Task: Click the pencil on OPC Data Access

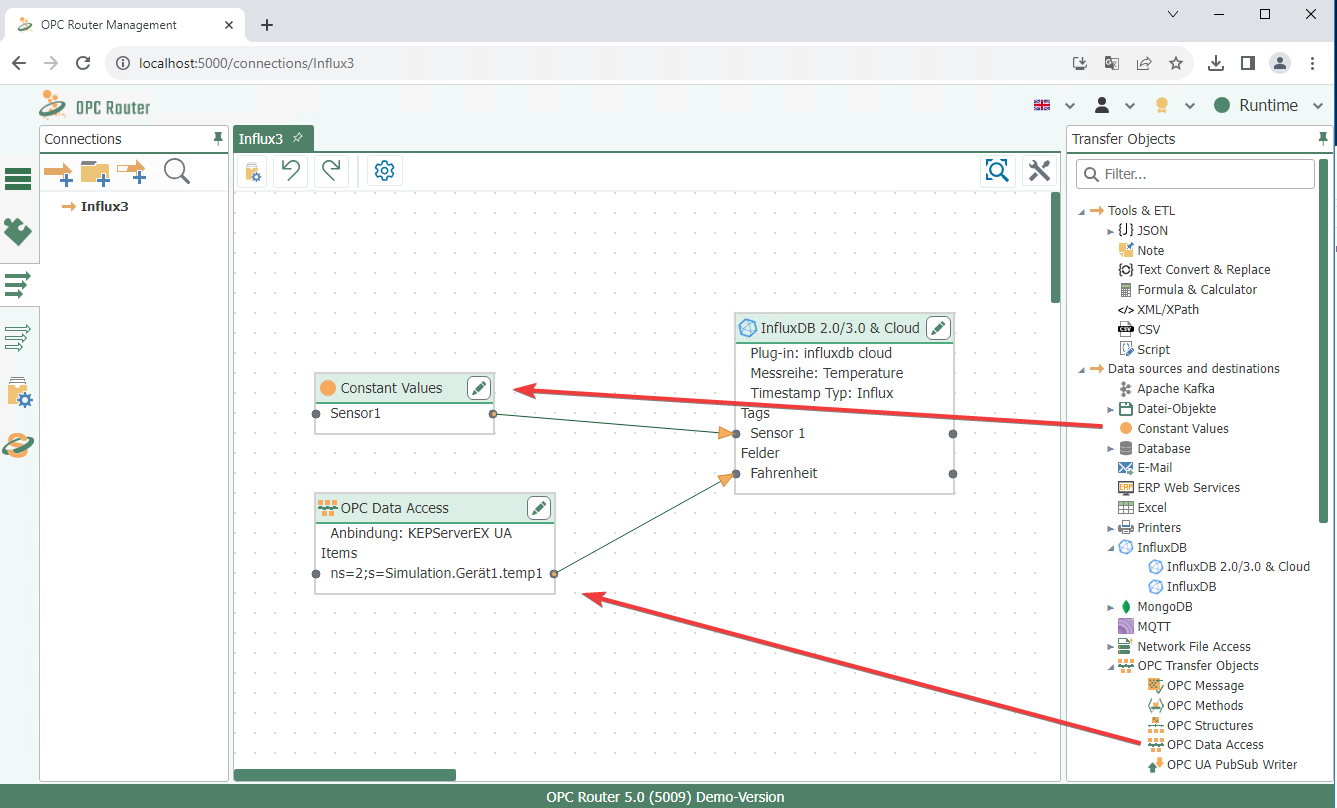Action: [539, 508]
